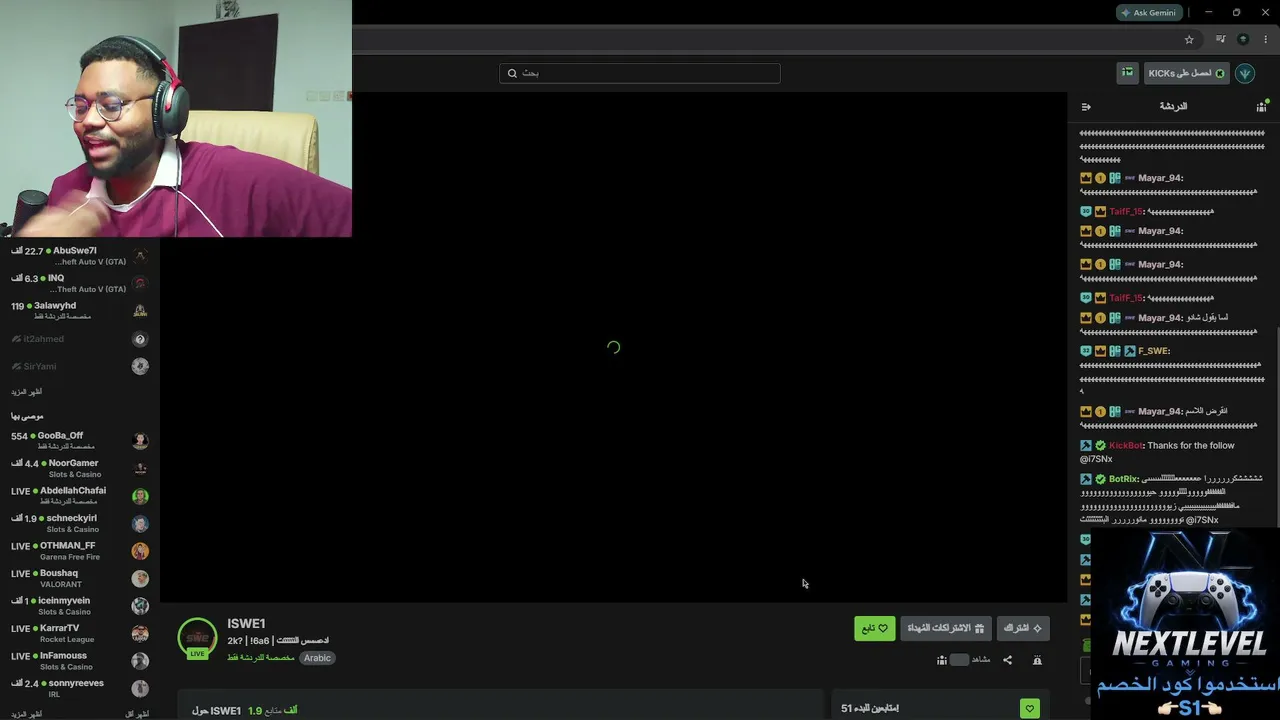The height and width of the screenshot is (720, 1280).
Task: Click the احصل على KICKs button
Action: [x=1186, y=73]
